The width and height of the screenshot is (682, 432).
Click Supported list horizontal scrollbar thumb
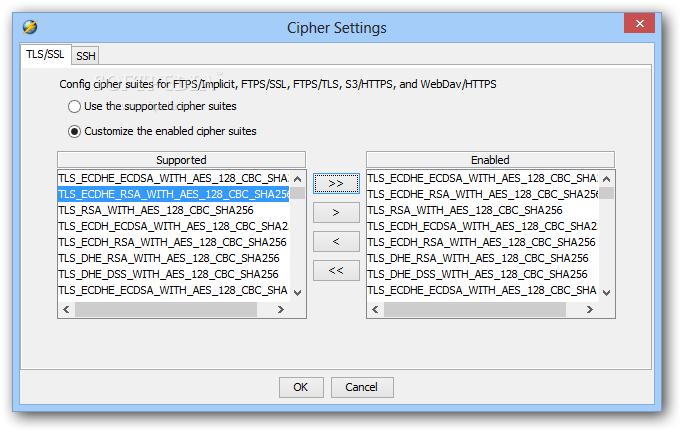point(166,309)
